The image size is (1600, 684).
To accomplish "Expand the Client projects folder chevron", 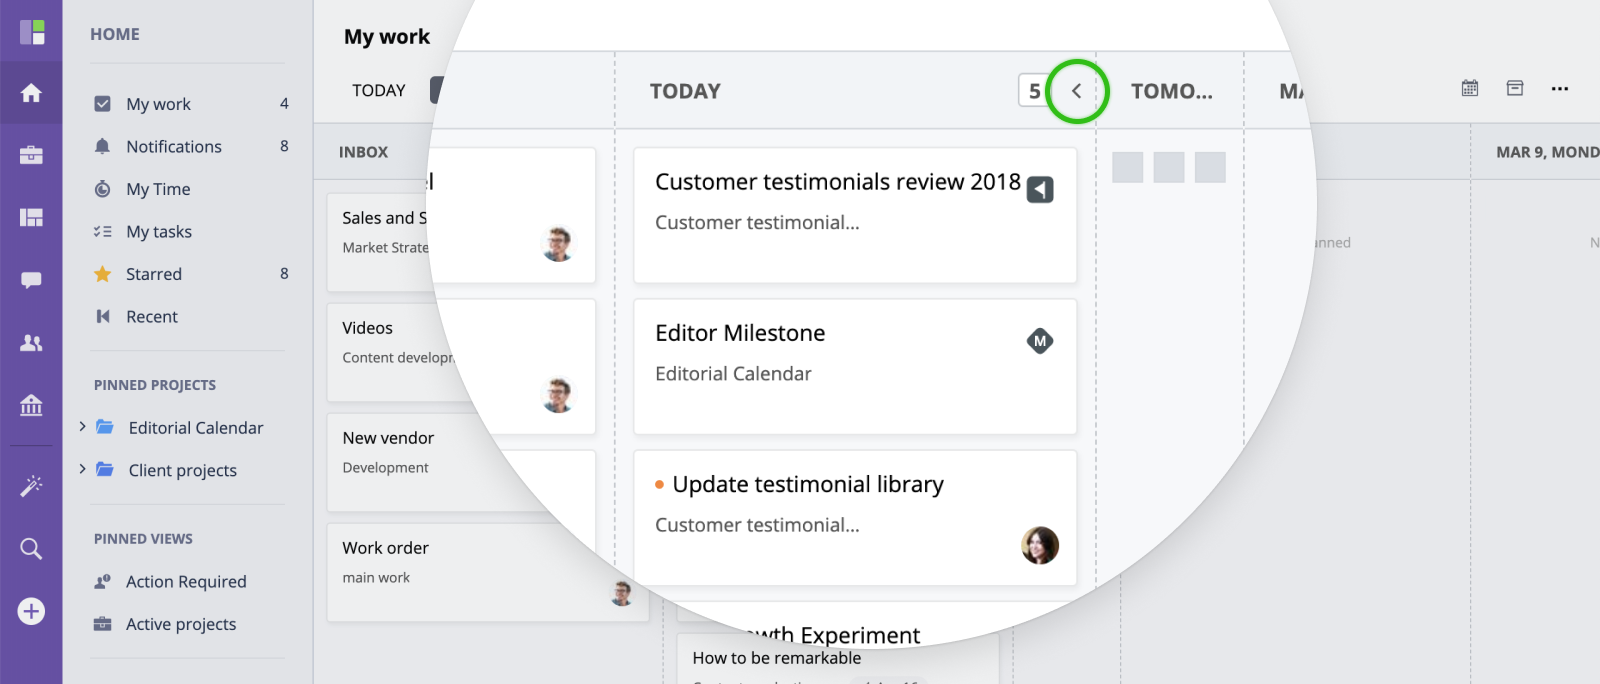I will pyautogui.click(x=82, y=468).
